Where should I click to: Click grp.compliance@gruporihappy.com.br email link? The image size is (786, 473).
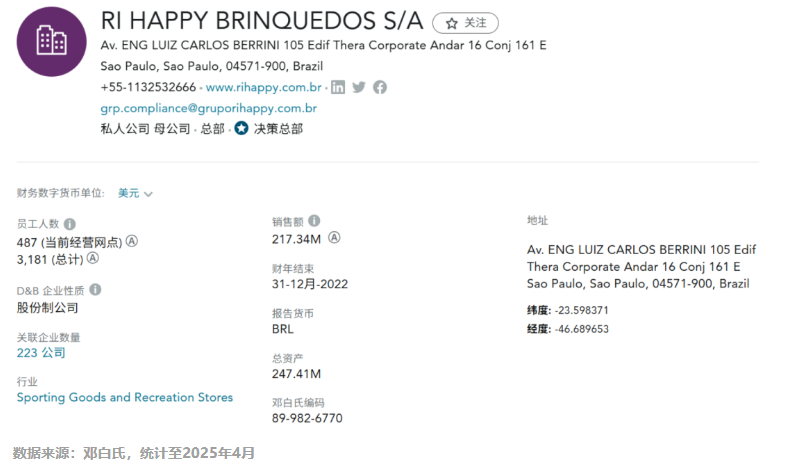(x=209, y=108)
